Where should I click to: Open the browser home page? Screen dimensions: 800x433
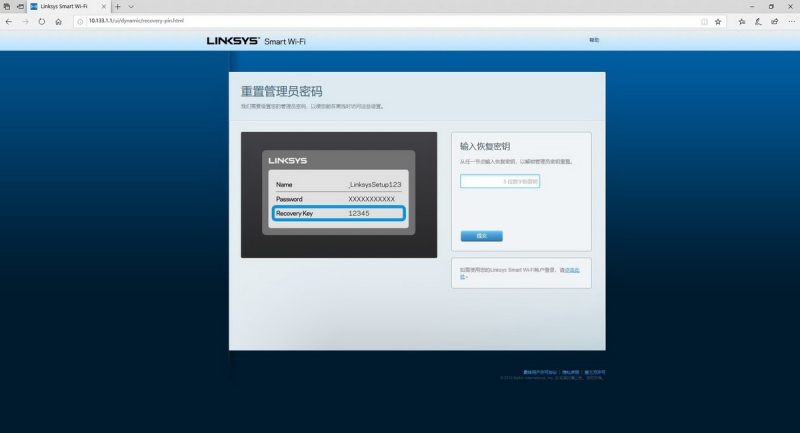coord(59,21)
